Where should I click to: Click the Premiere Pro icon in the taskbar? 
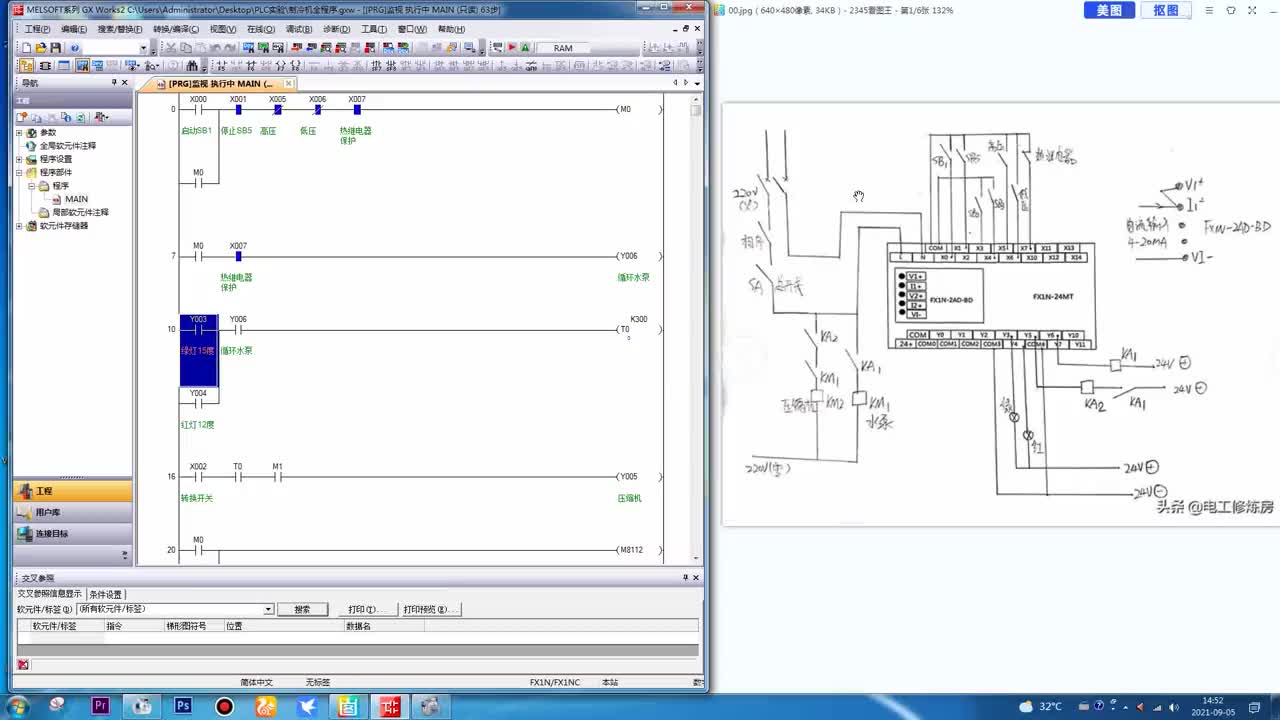pyautogui.click(x=100, y=706)
